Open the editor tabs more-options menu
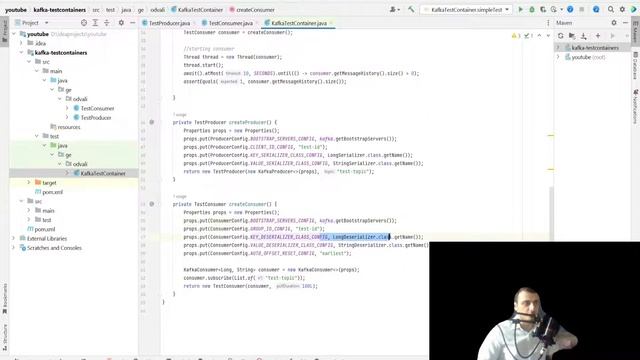The height and width of the screenshot is (360, 640). click(548, 23)
